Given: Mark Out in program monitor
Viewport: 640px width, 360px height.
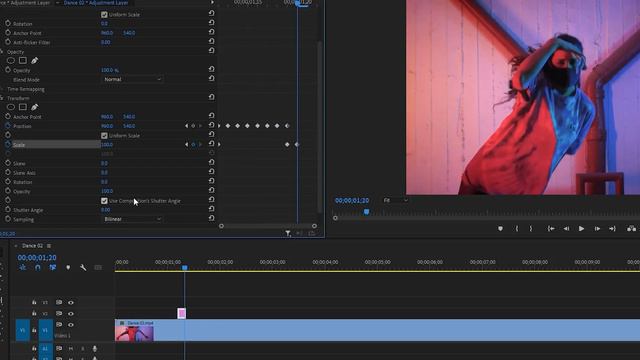Looking at the screenshot, I should tap(531, 229).
